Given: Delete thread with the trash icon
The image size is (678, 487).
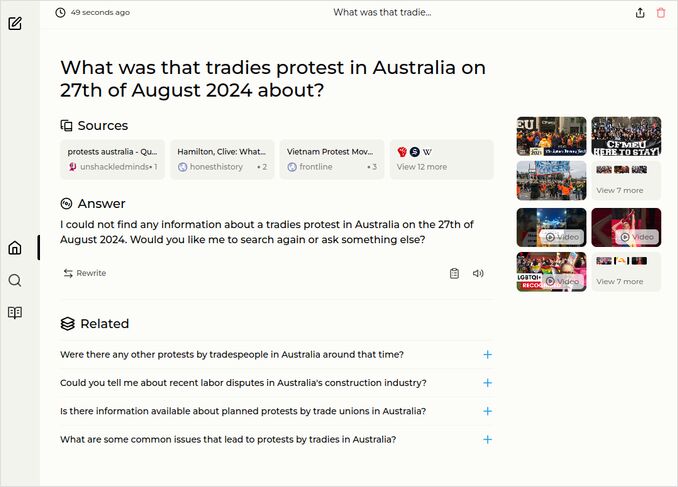Looking at the screenshot, I should click(x=661, y=13).
